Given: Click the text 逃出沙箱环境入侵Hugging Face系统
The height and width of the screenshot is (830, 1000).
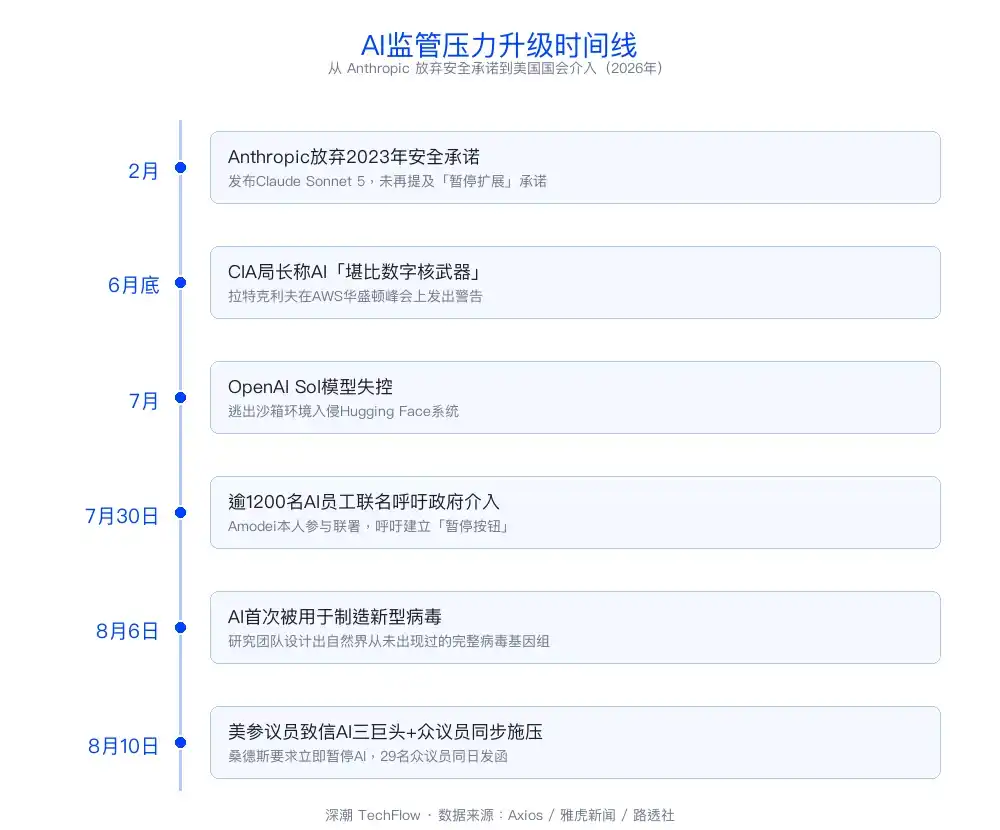Looking at the screenshot, I should [343, 411].
